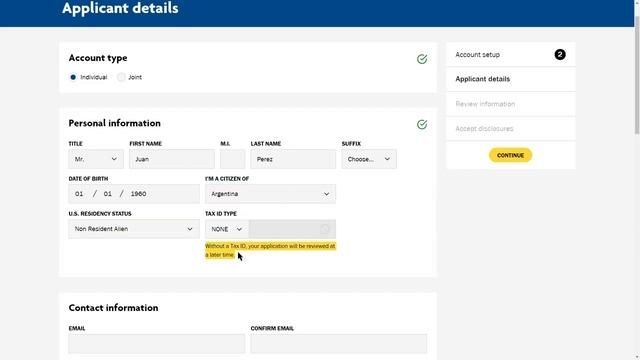640x360 pixels.
Task: Open the Tax ID Type dropdown showing NONE
Action: point(227,229)
